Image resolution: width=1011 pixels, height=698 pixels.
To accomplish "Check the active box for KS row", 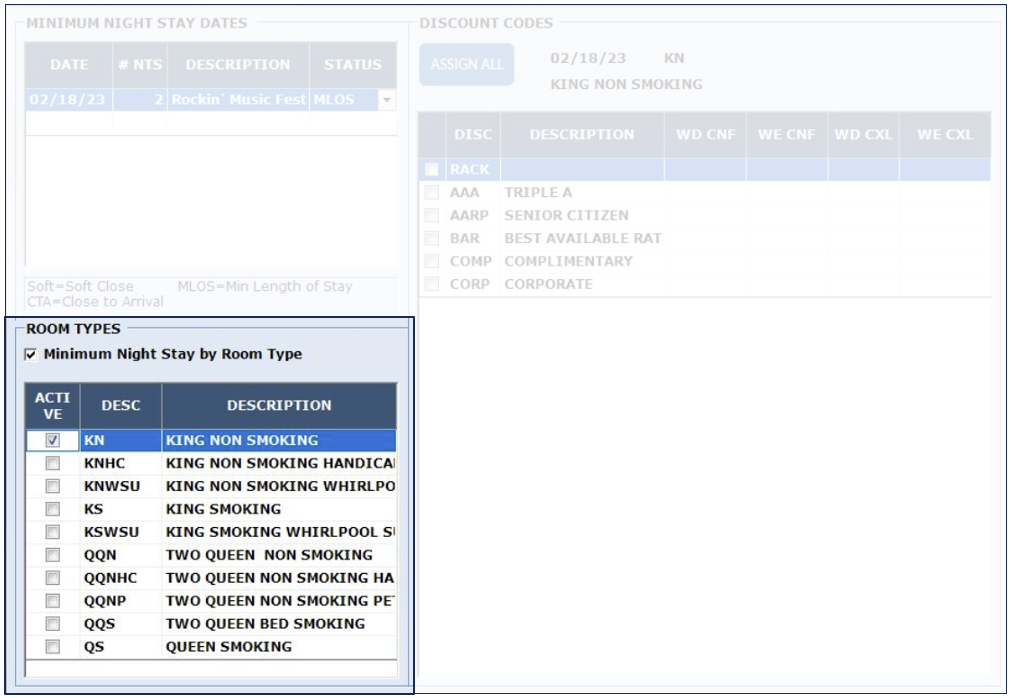I will [x=53, y=509].
